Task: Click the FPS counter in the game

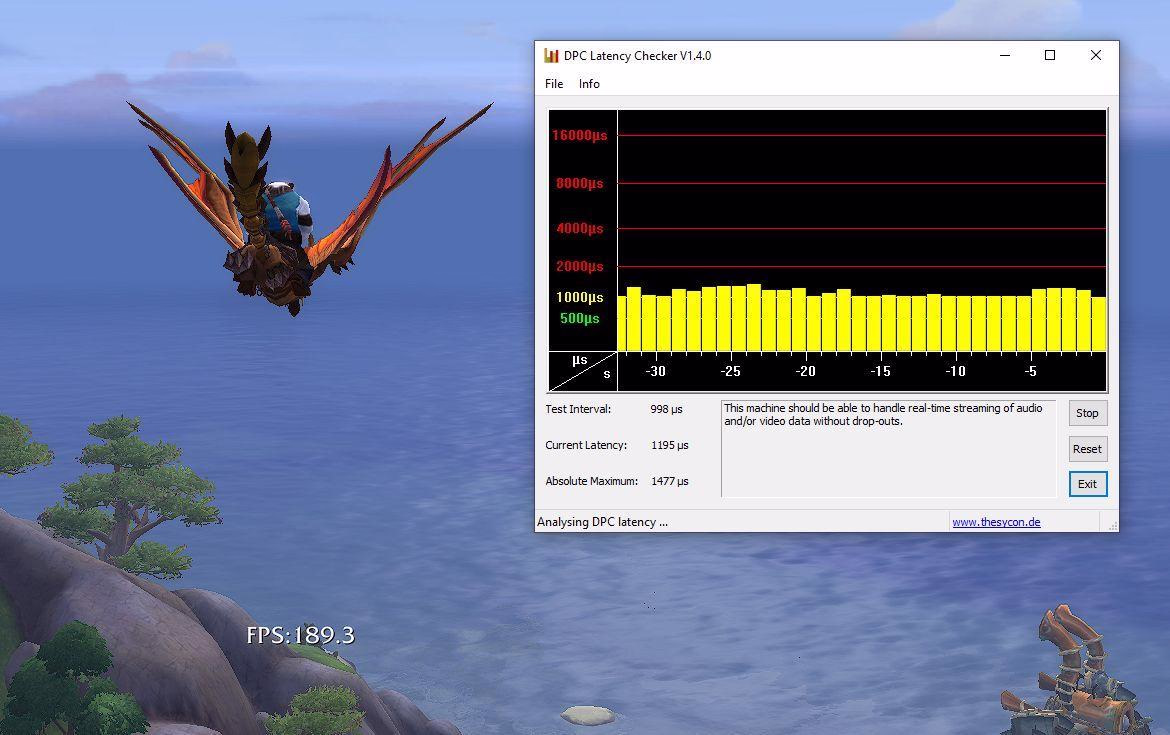Action: pos(300,635)
